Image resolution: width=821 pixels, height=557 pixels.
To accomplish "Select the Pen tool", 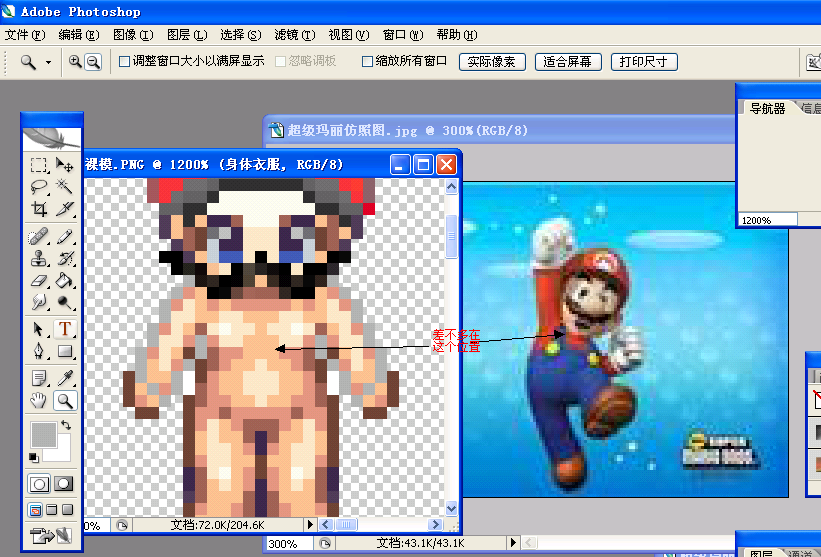I will [38, 351].
